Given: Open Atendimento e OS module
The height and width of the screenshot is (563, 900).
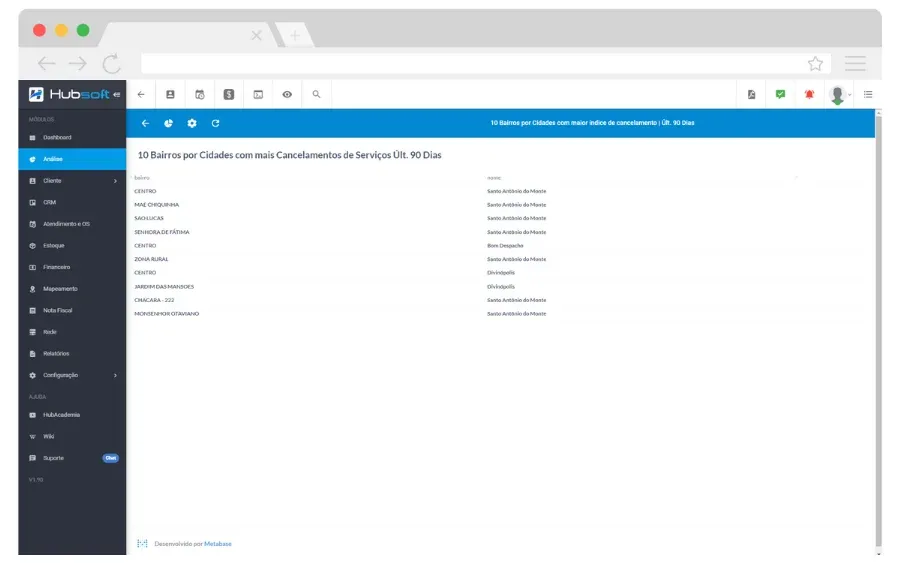Looking at the screenshot, I should pyautogui.click(x=72, y=224).
